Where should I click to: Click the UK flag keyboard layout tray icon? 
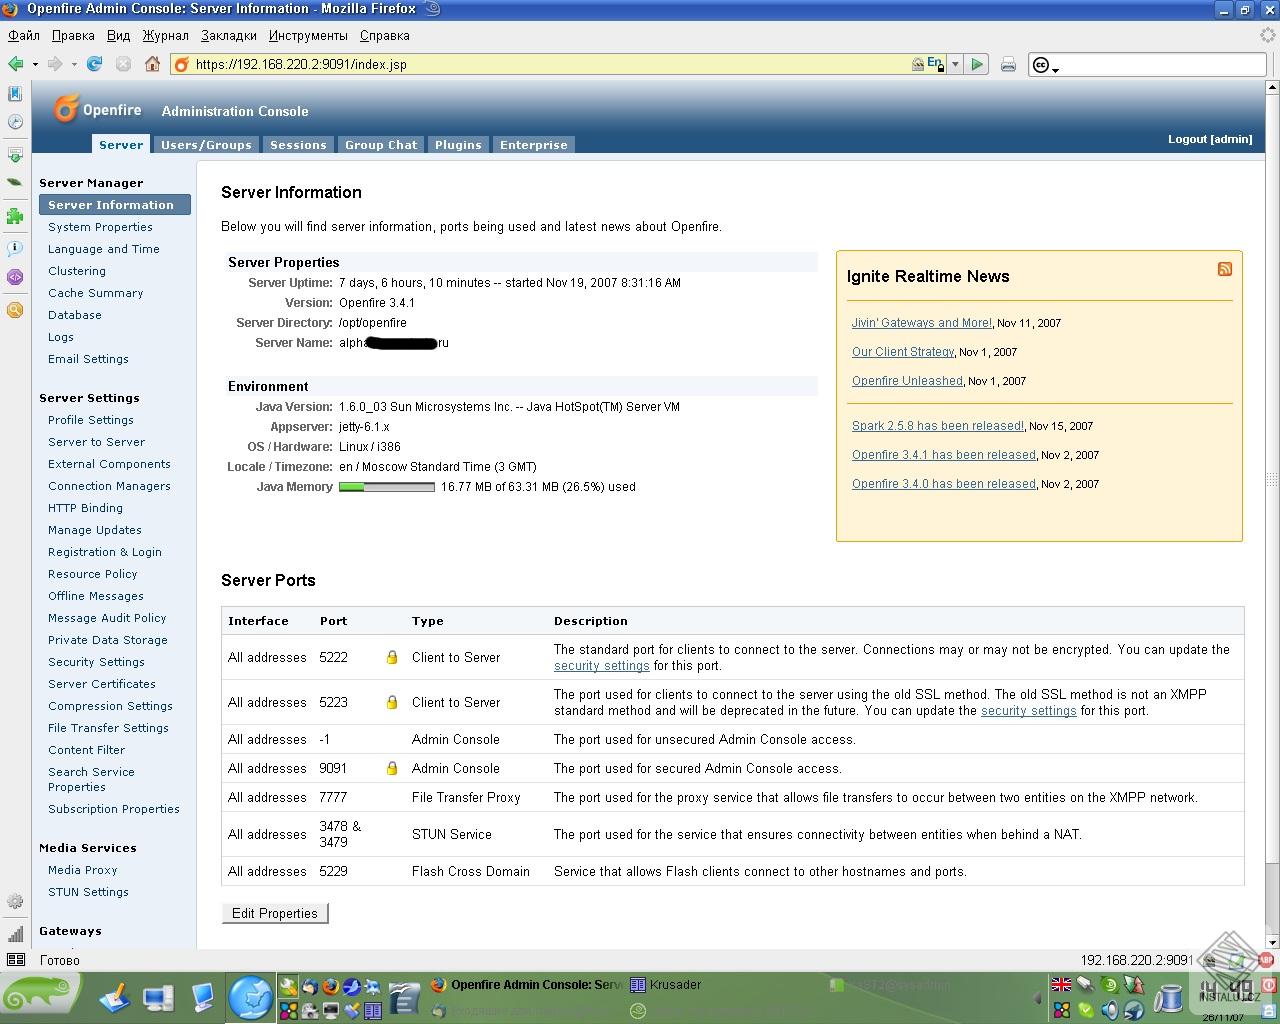pos(1061,985)
